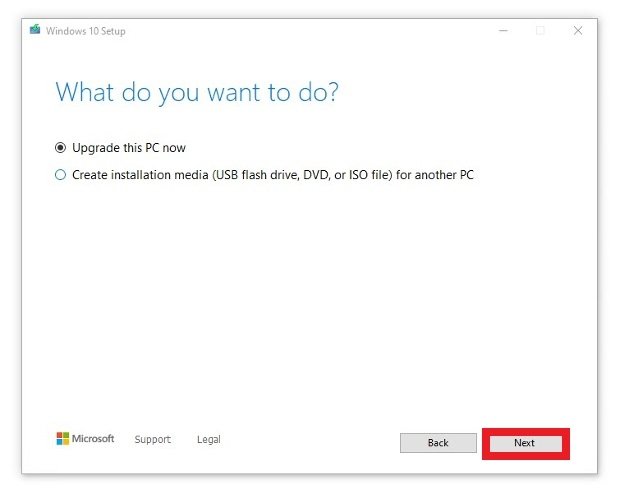Open the Support link
Screen dimensions: 620x494
153,439
